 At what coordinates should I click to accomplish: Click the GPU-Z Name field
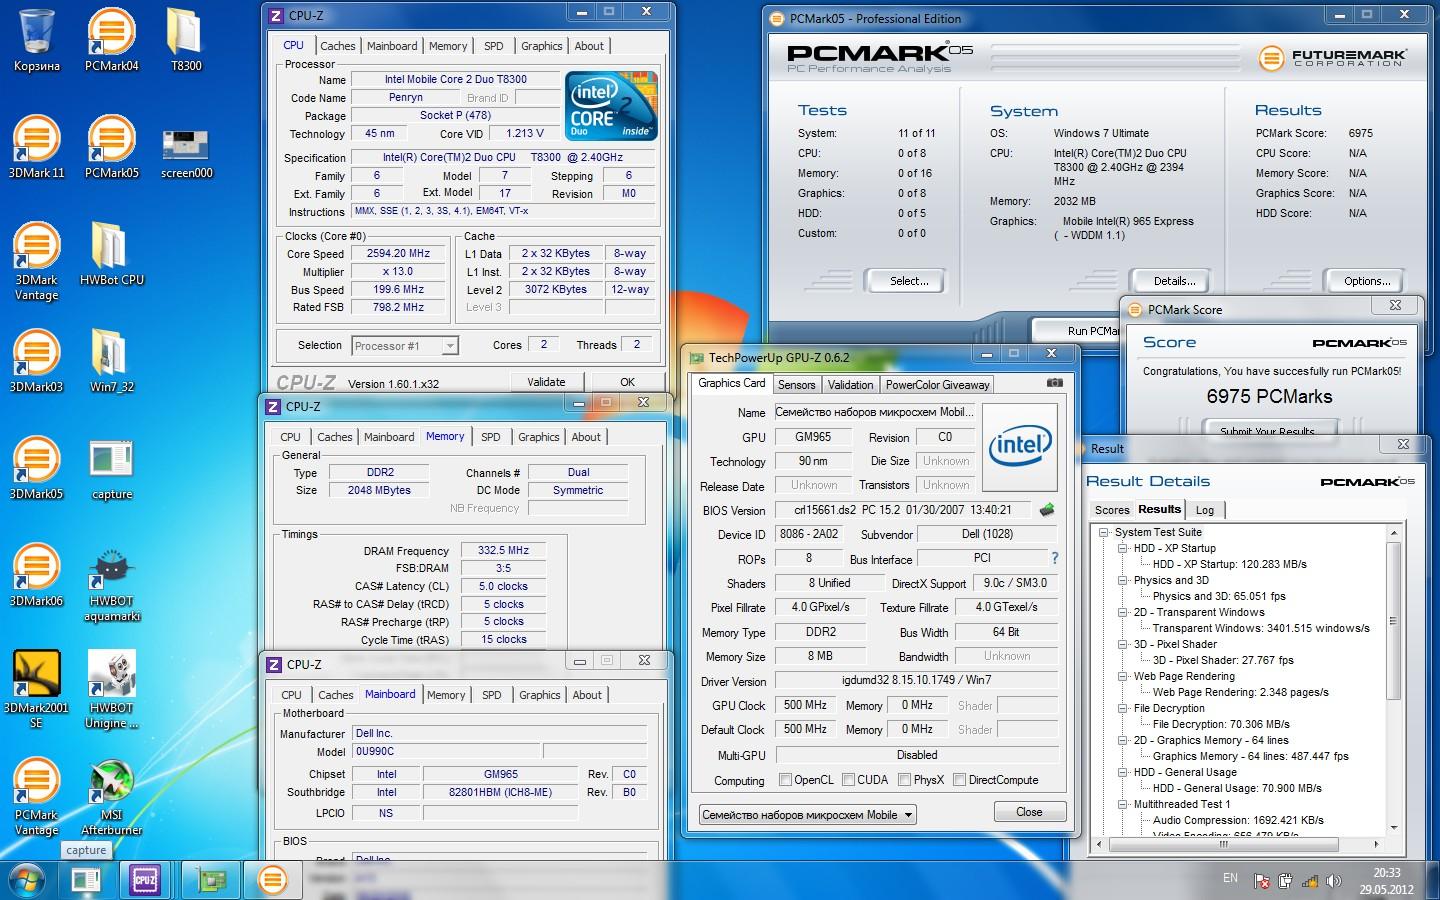pyautogui.click(x=874, y=412)
